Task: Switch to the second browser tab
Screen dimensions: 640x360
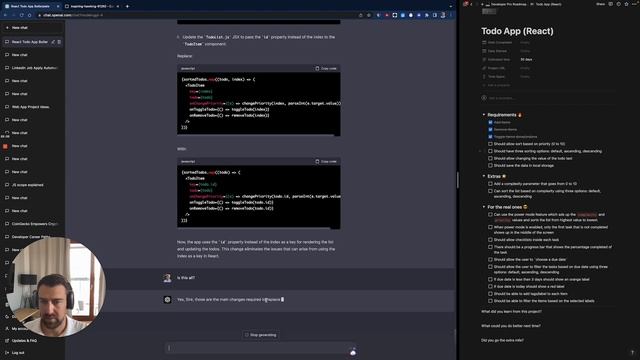Action: tap(91, 6)
